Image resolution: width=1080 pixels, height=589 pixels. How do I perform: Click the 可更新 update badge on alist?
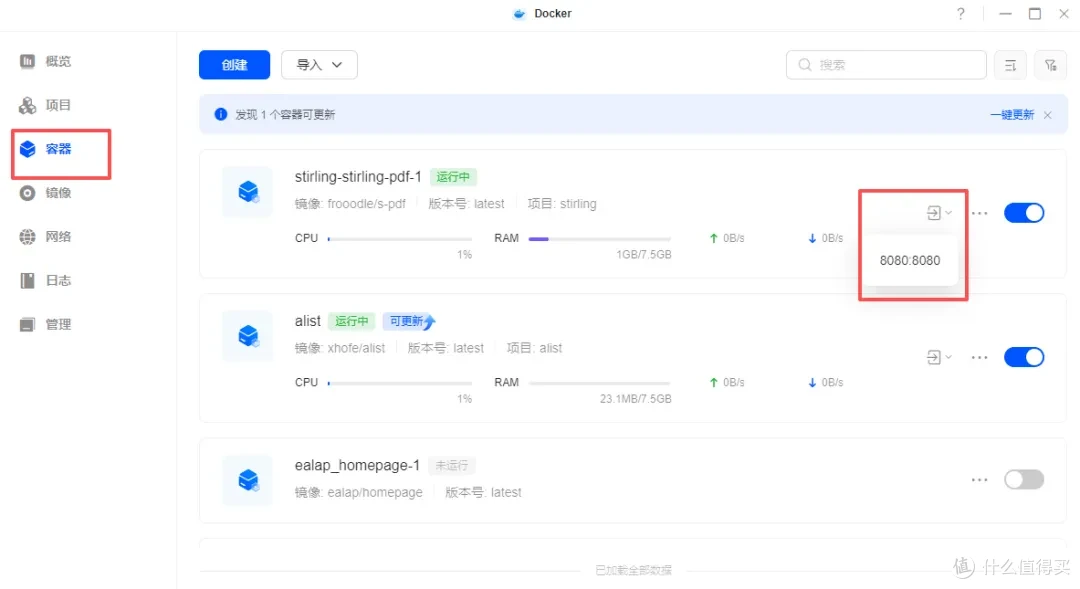pyautogui.click(x=409, y=321)
